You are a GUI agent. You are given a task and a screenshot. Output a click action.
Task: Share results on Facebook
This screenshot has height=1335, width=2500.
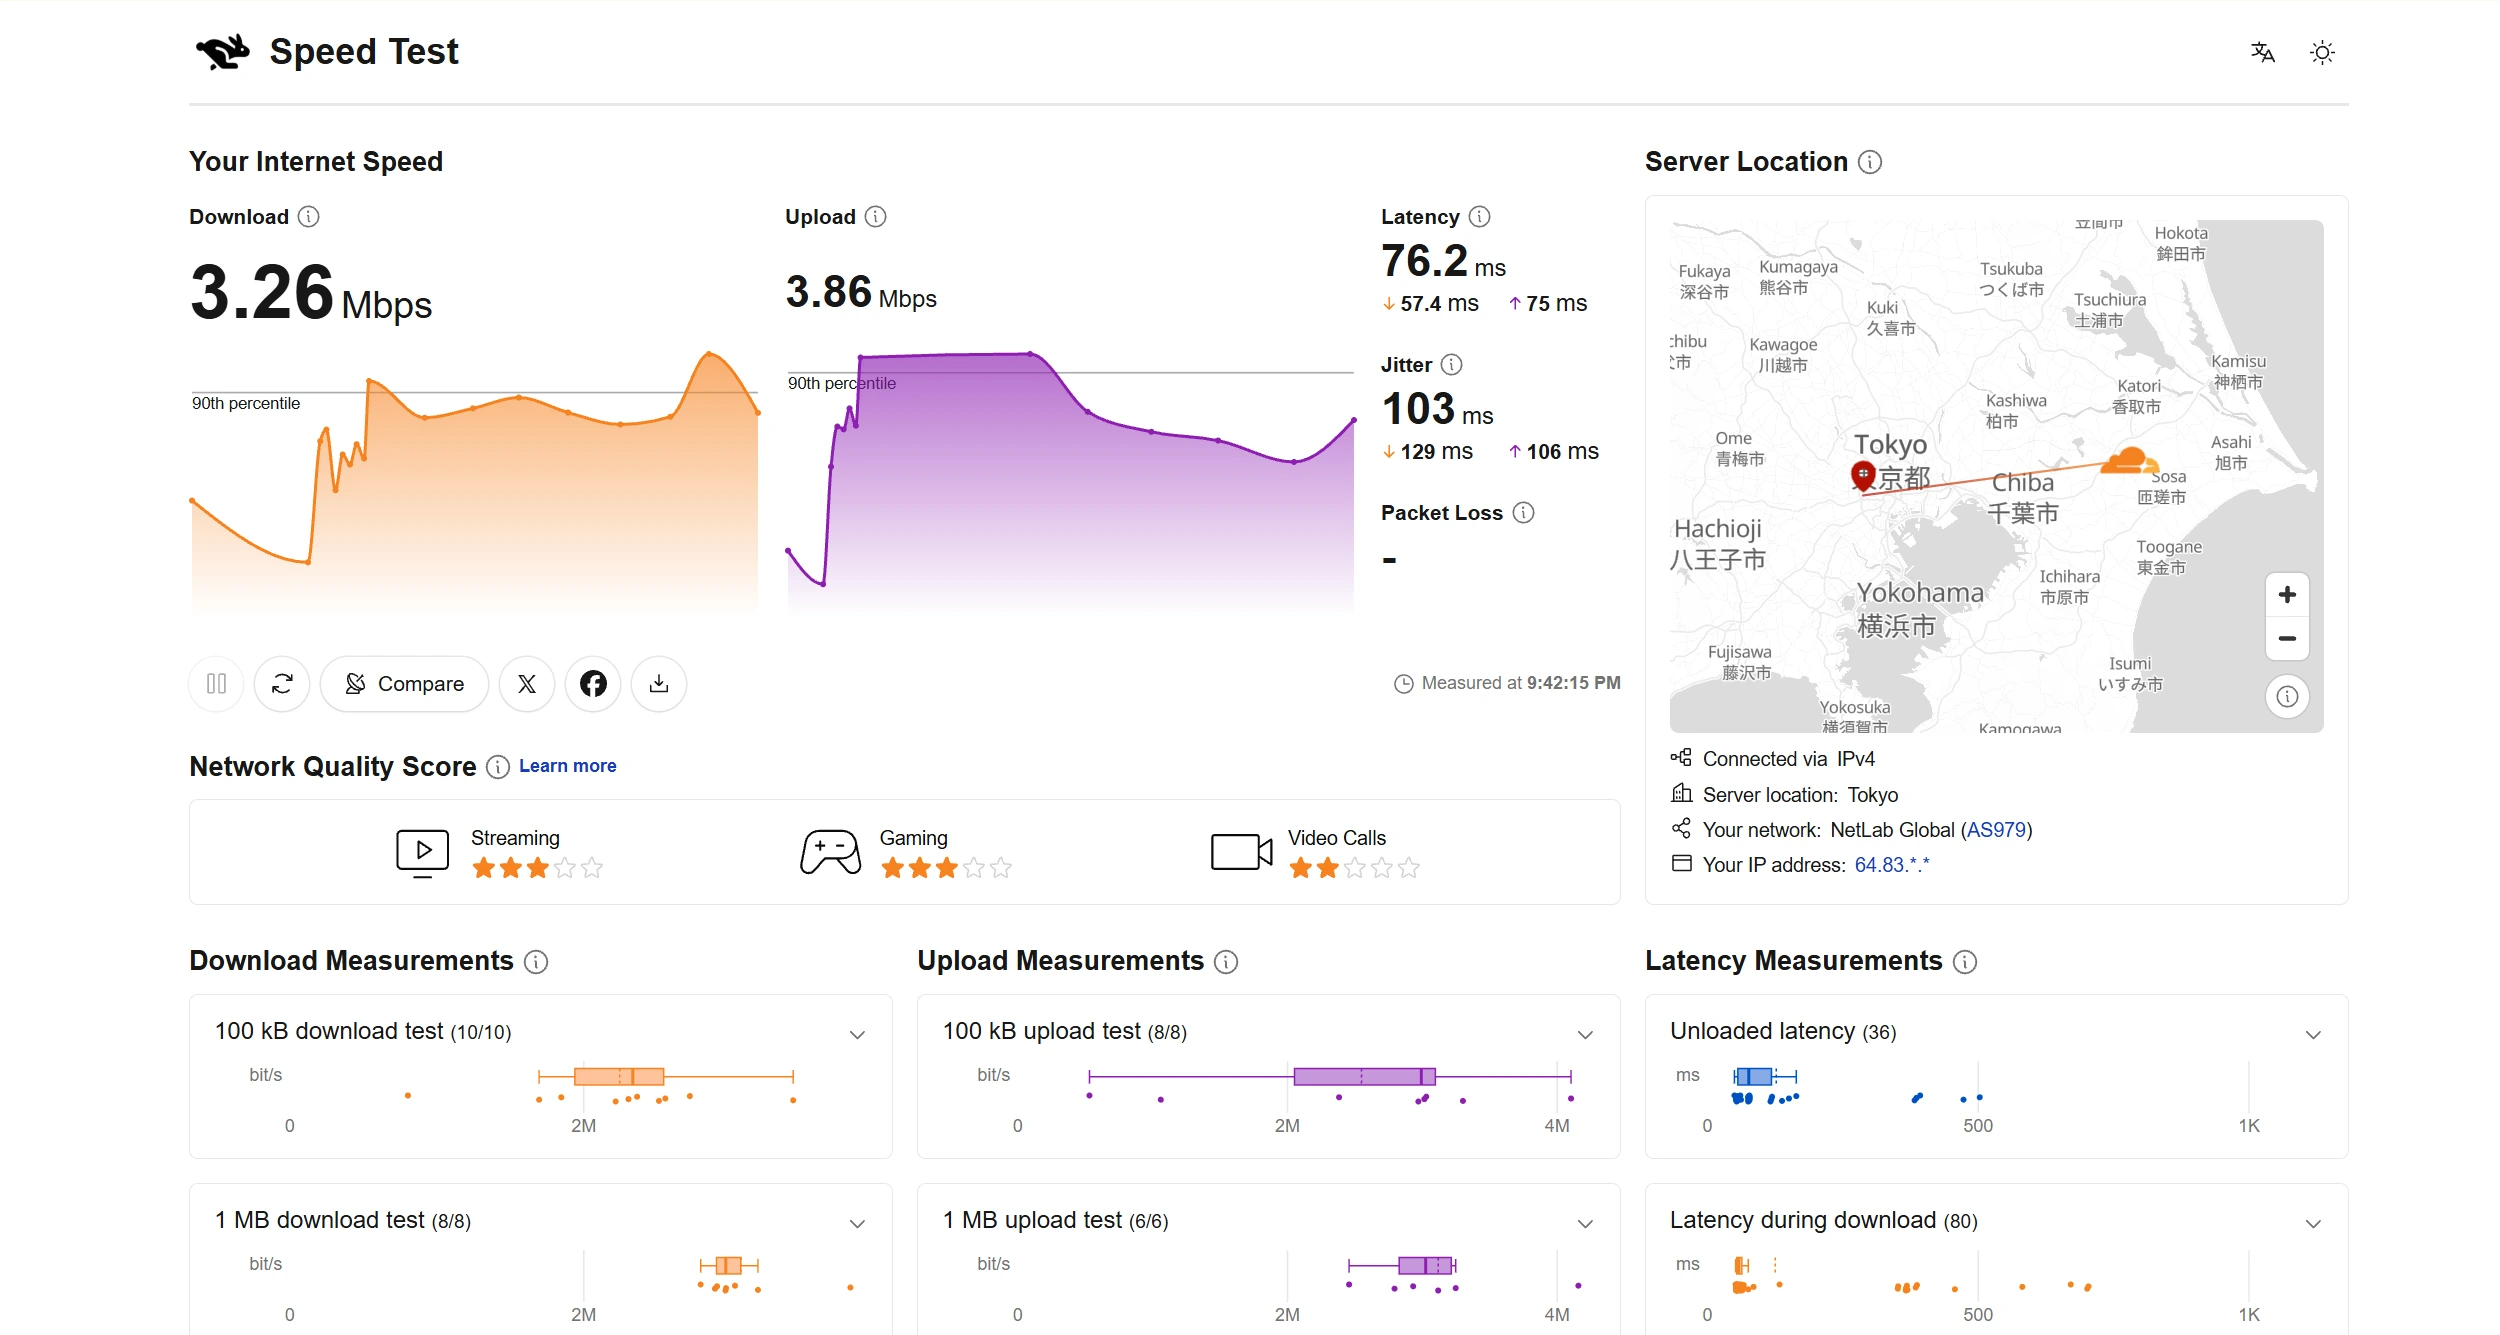[593, 684]
